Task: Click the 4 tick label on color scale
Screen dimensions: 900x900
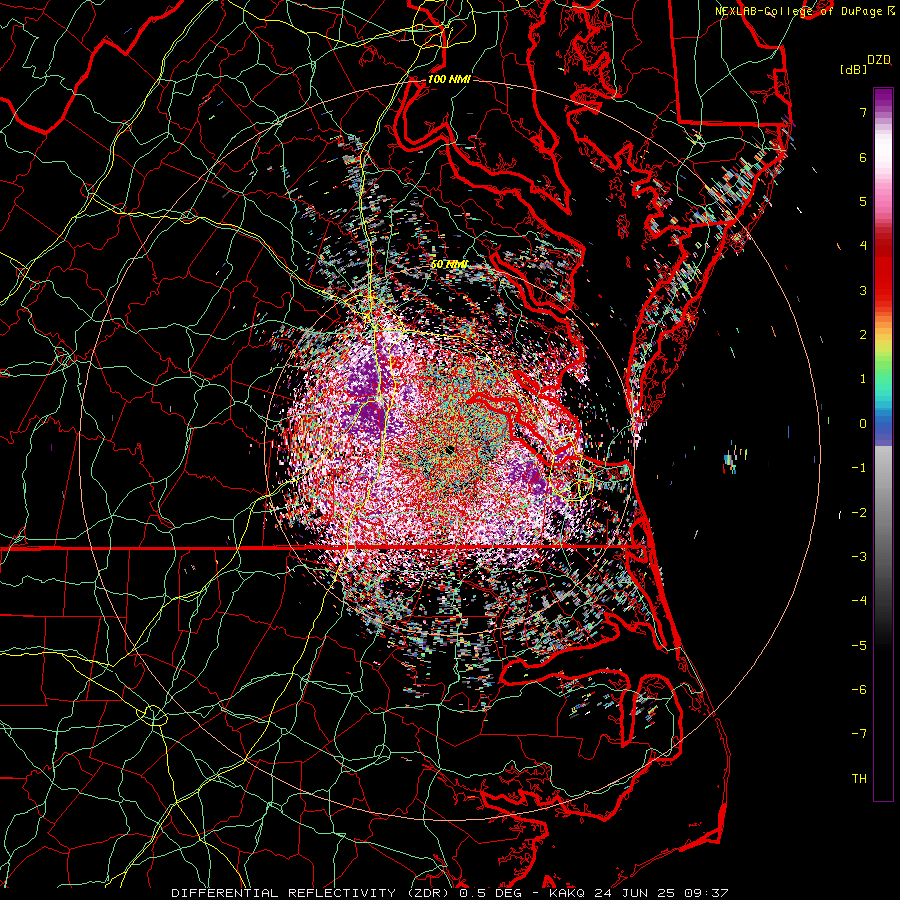Action: pos(863,246)
